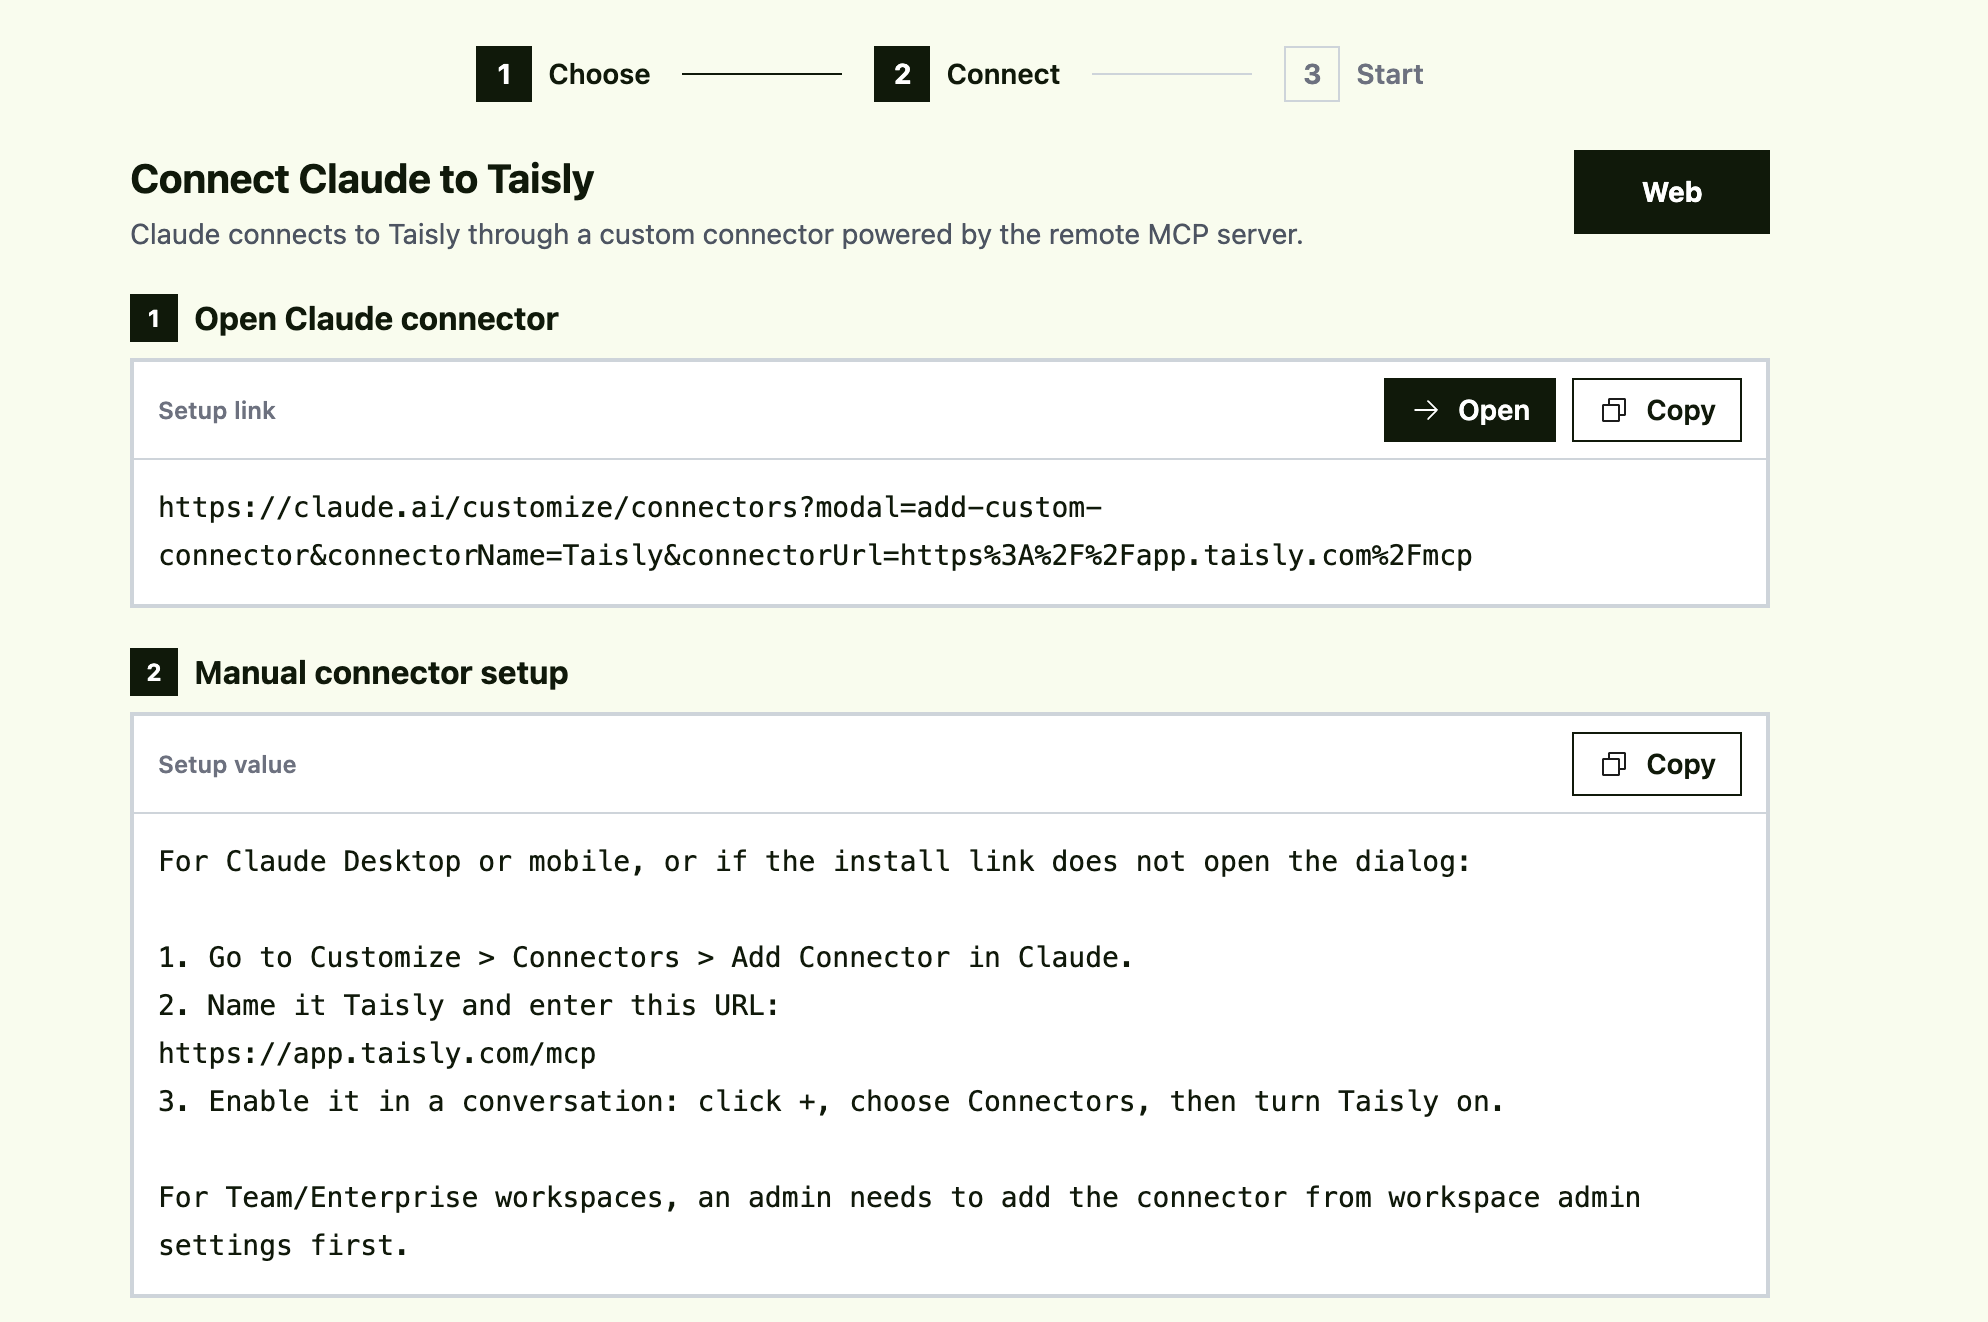Select step 3 number badge in stepper
1988x1322 pixels.
[x=1312, y=74]
